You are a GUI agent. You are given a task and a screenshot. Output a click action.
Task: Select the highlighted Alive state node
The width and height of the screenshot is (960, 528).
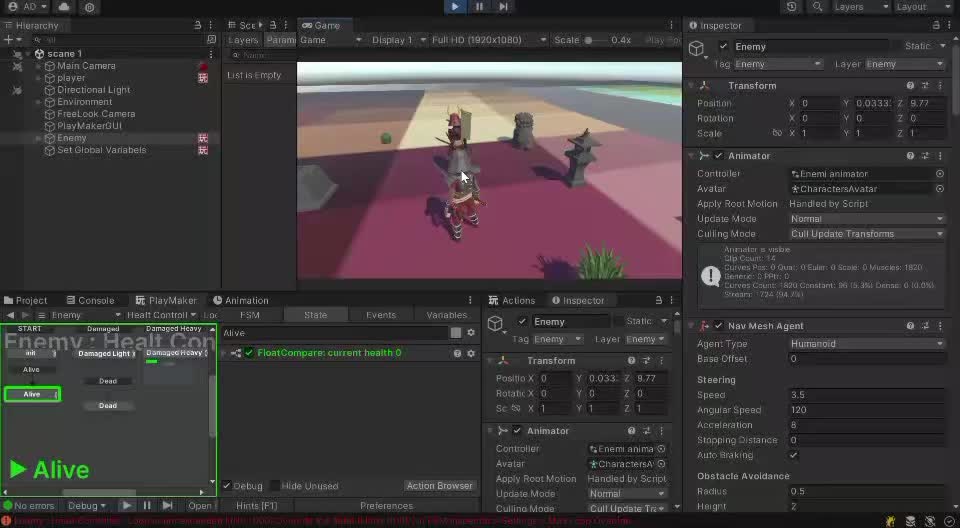point(32,394)
